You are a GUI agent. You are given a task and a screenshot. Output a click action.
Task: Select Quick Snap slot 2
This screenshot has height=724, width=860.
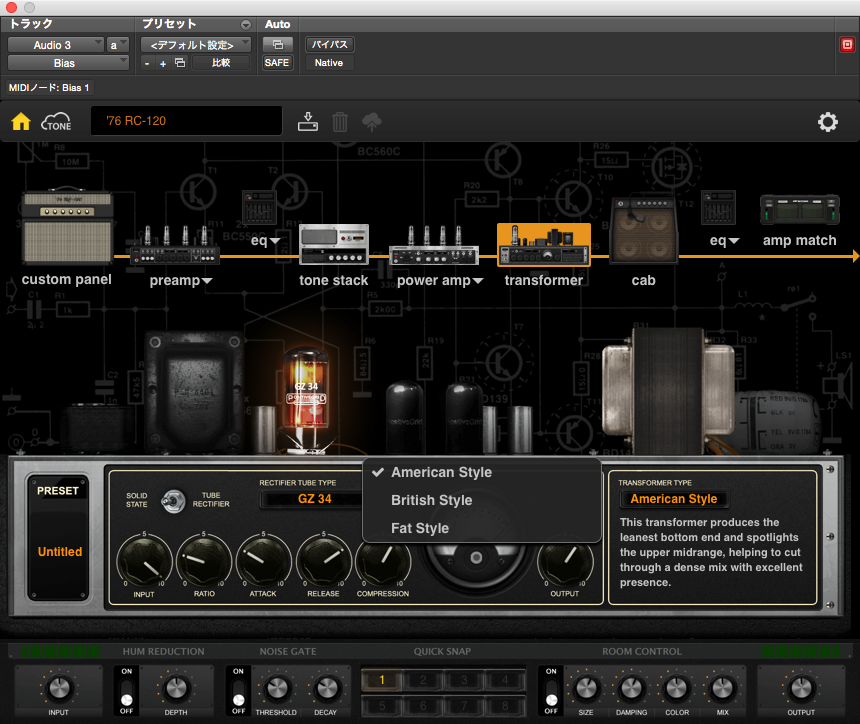[x=423, y=680]
